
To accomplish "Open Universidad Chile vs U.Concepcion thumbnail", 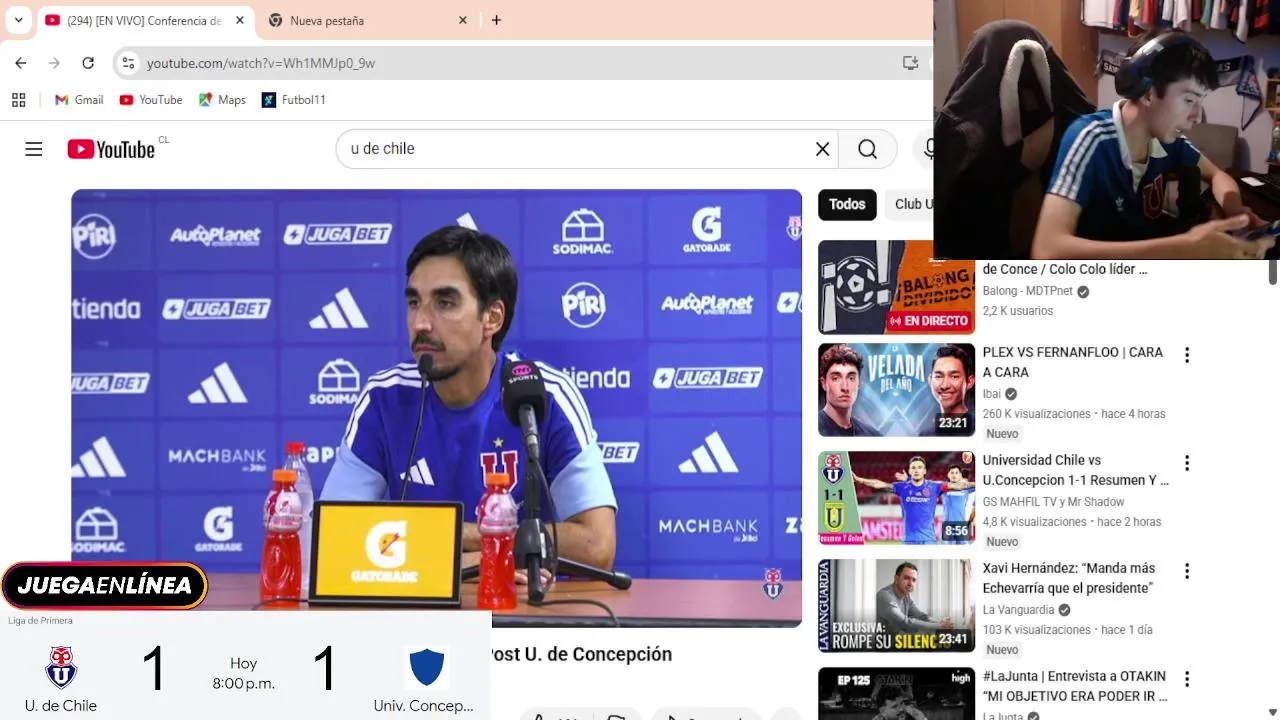I will click(x=896, y=498).
